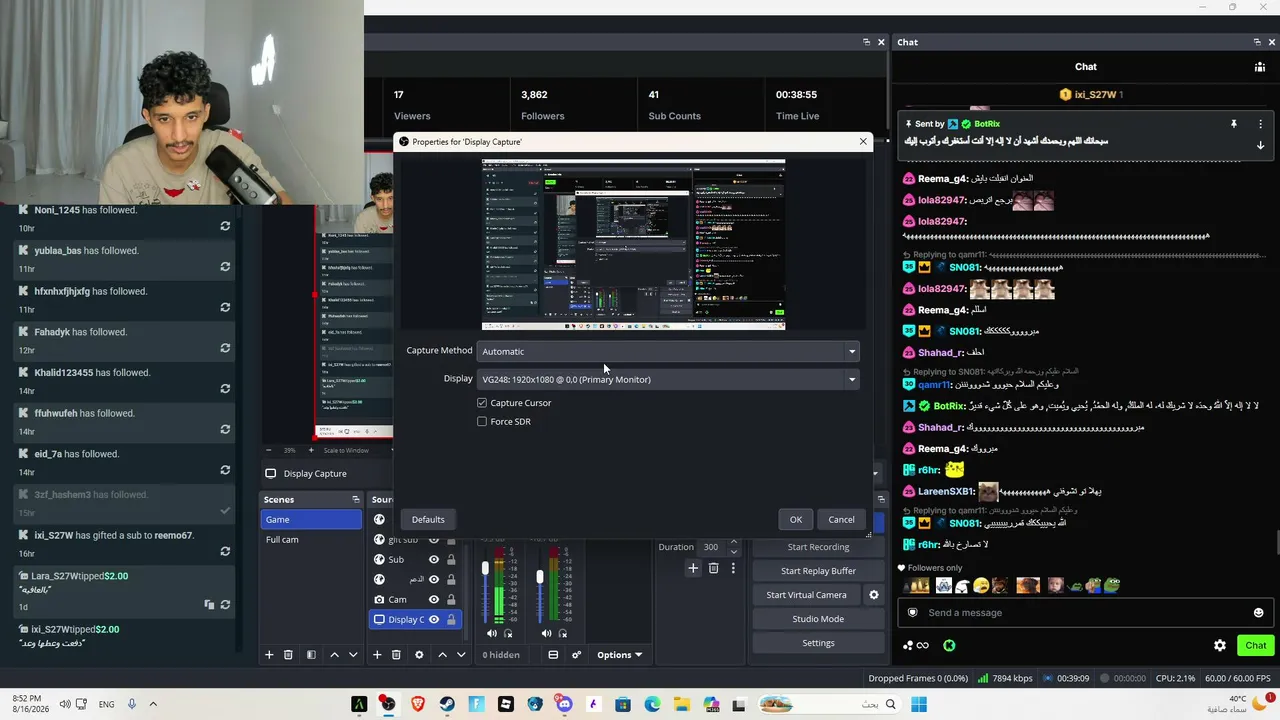Open the emoji picker in message box
Image resolution: width=1280 pixels, height=720 pixels.
click(x=1258, y=613)
